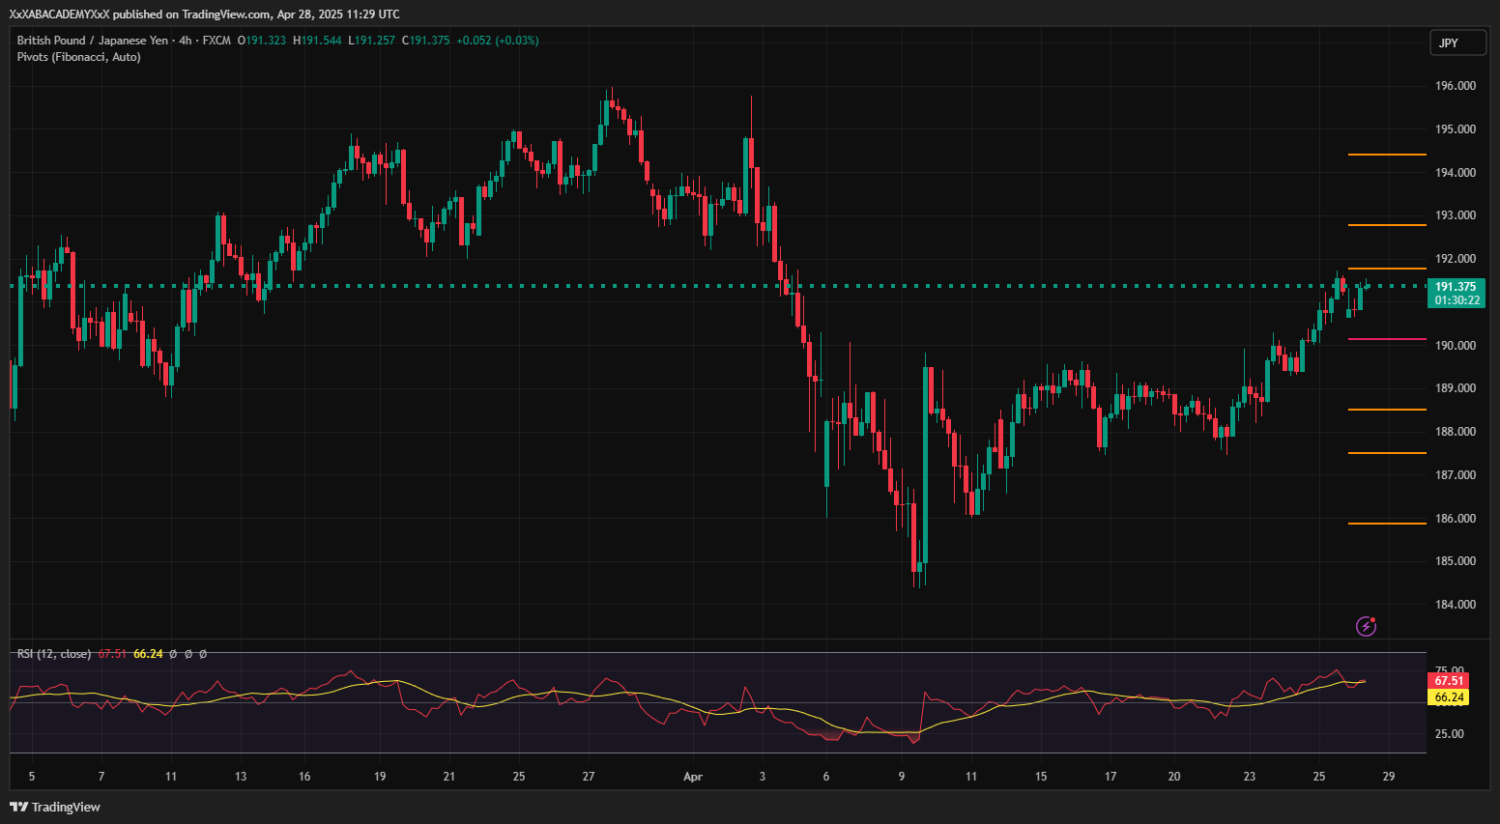
Task: Click the green 191.375 current price label
Action: [x=1455, y=287]
